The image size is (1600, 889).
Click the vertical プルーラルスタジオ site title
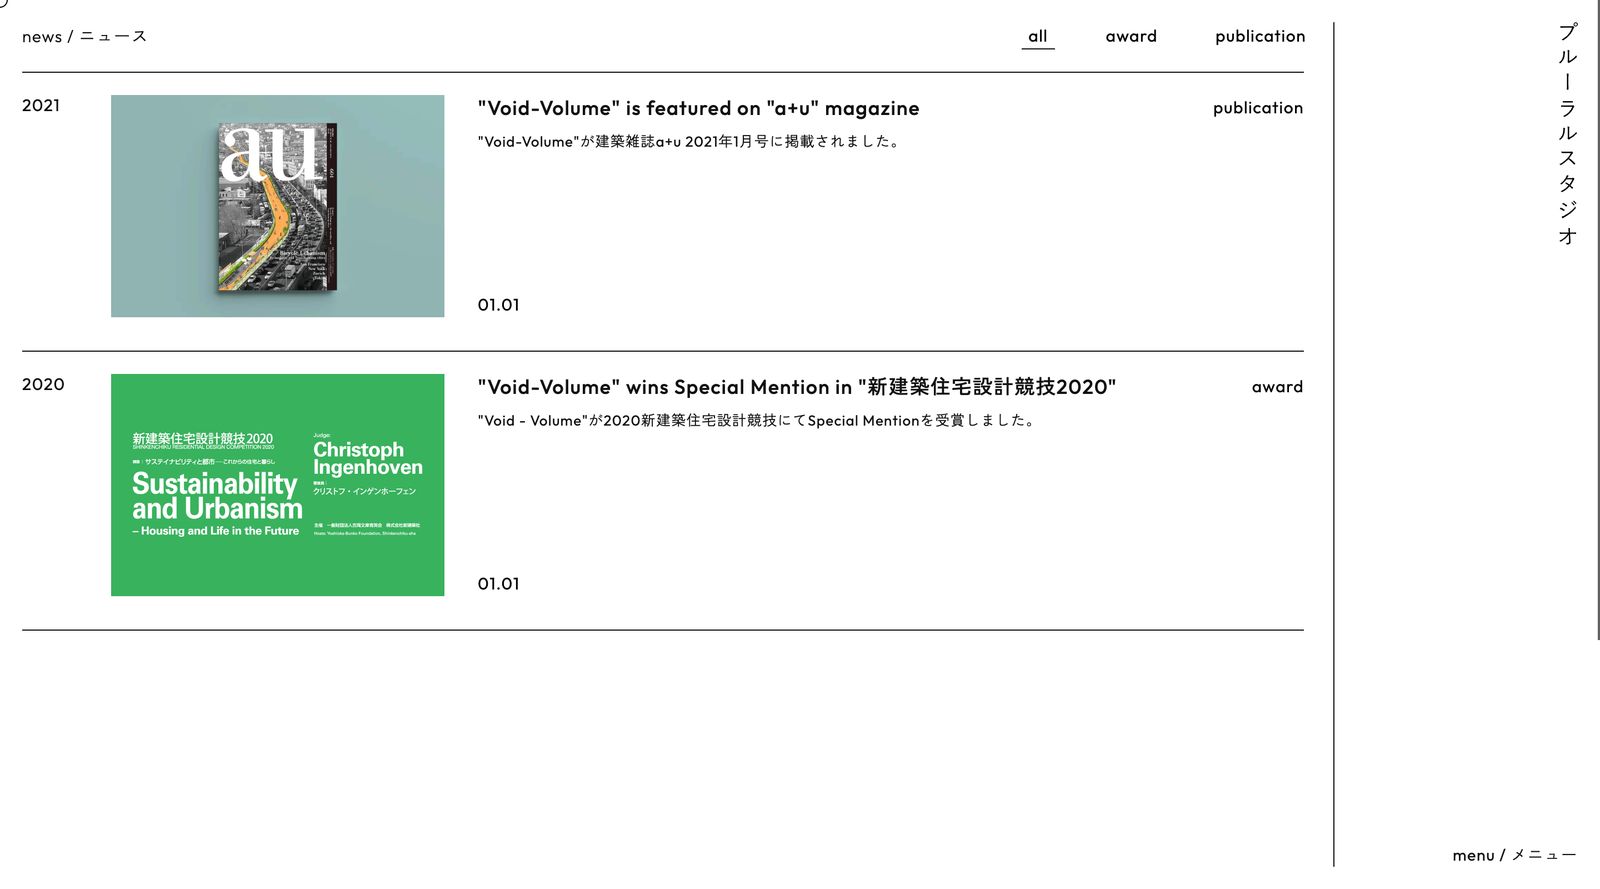tap(1567, 134)
